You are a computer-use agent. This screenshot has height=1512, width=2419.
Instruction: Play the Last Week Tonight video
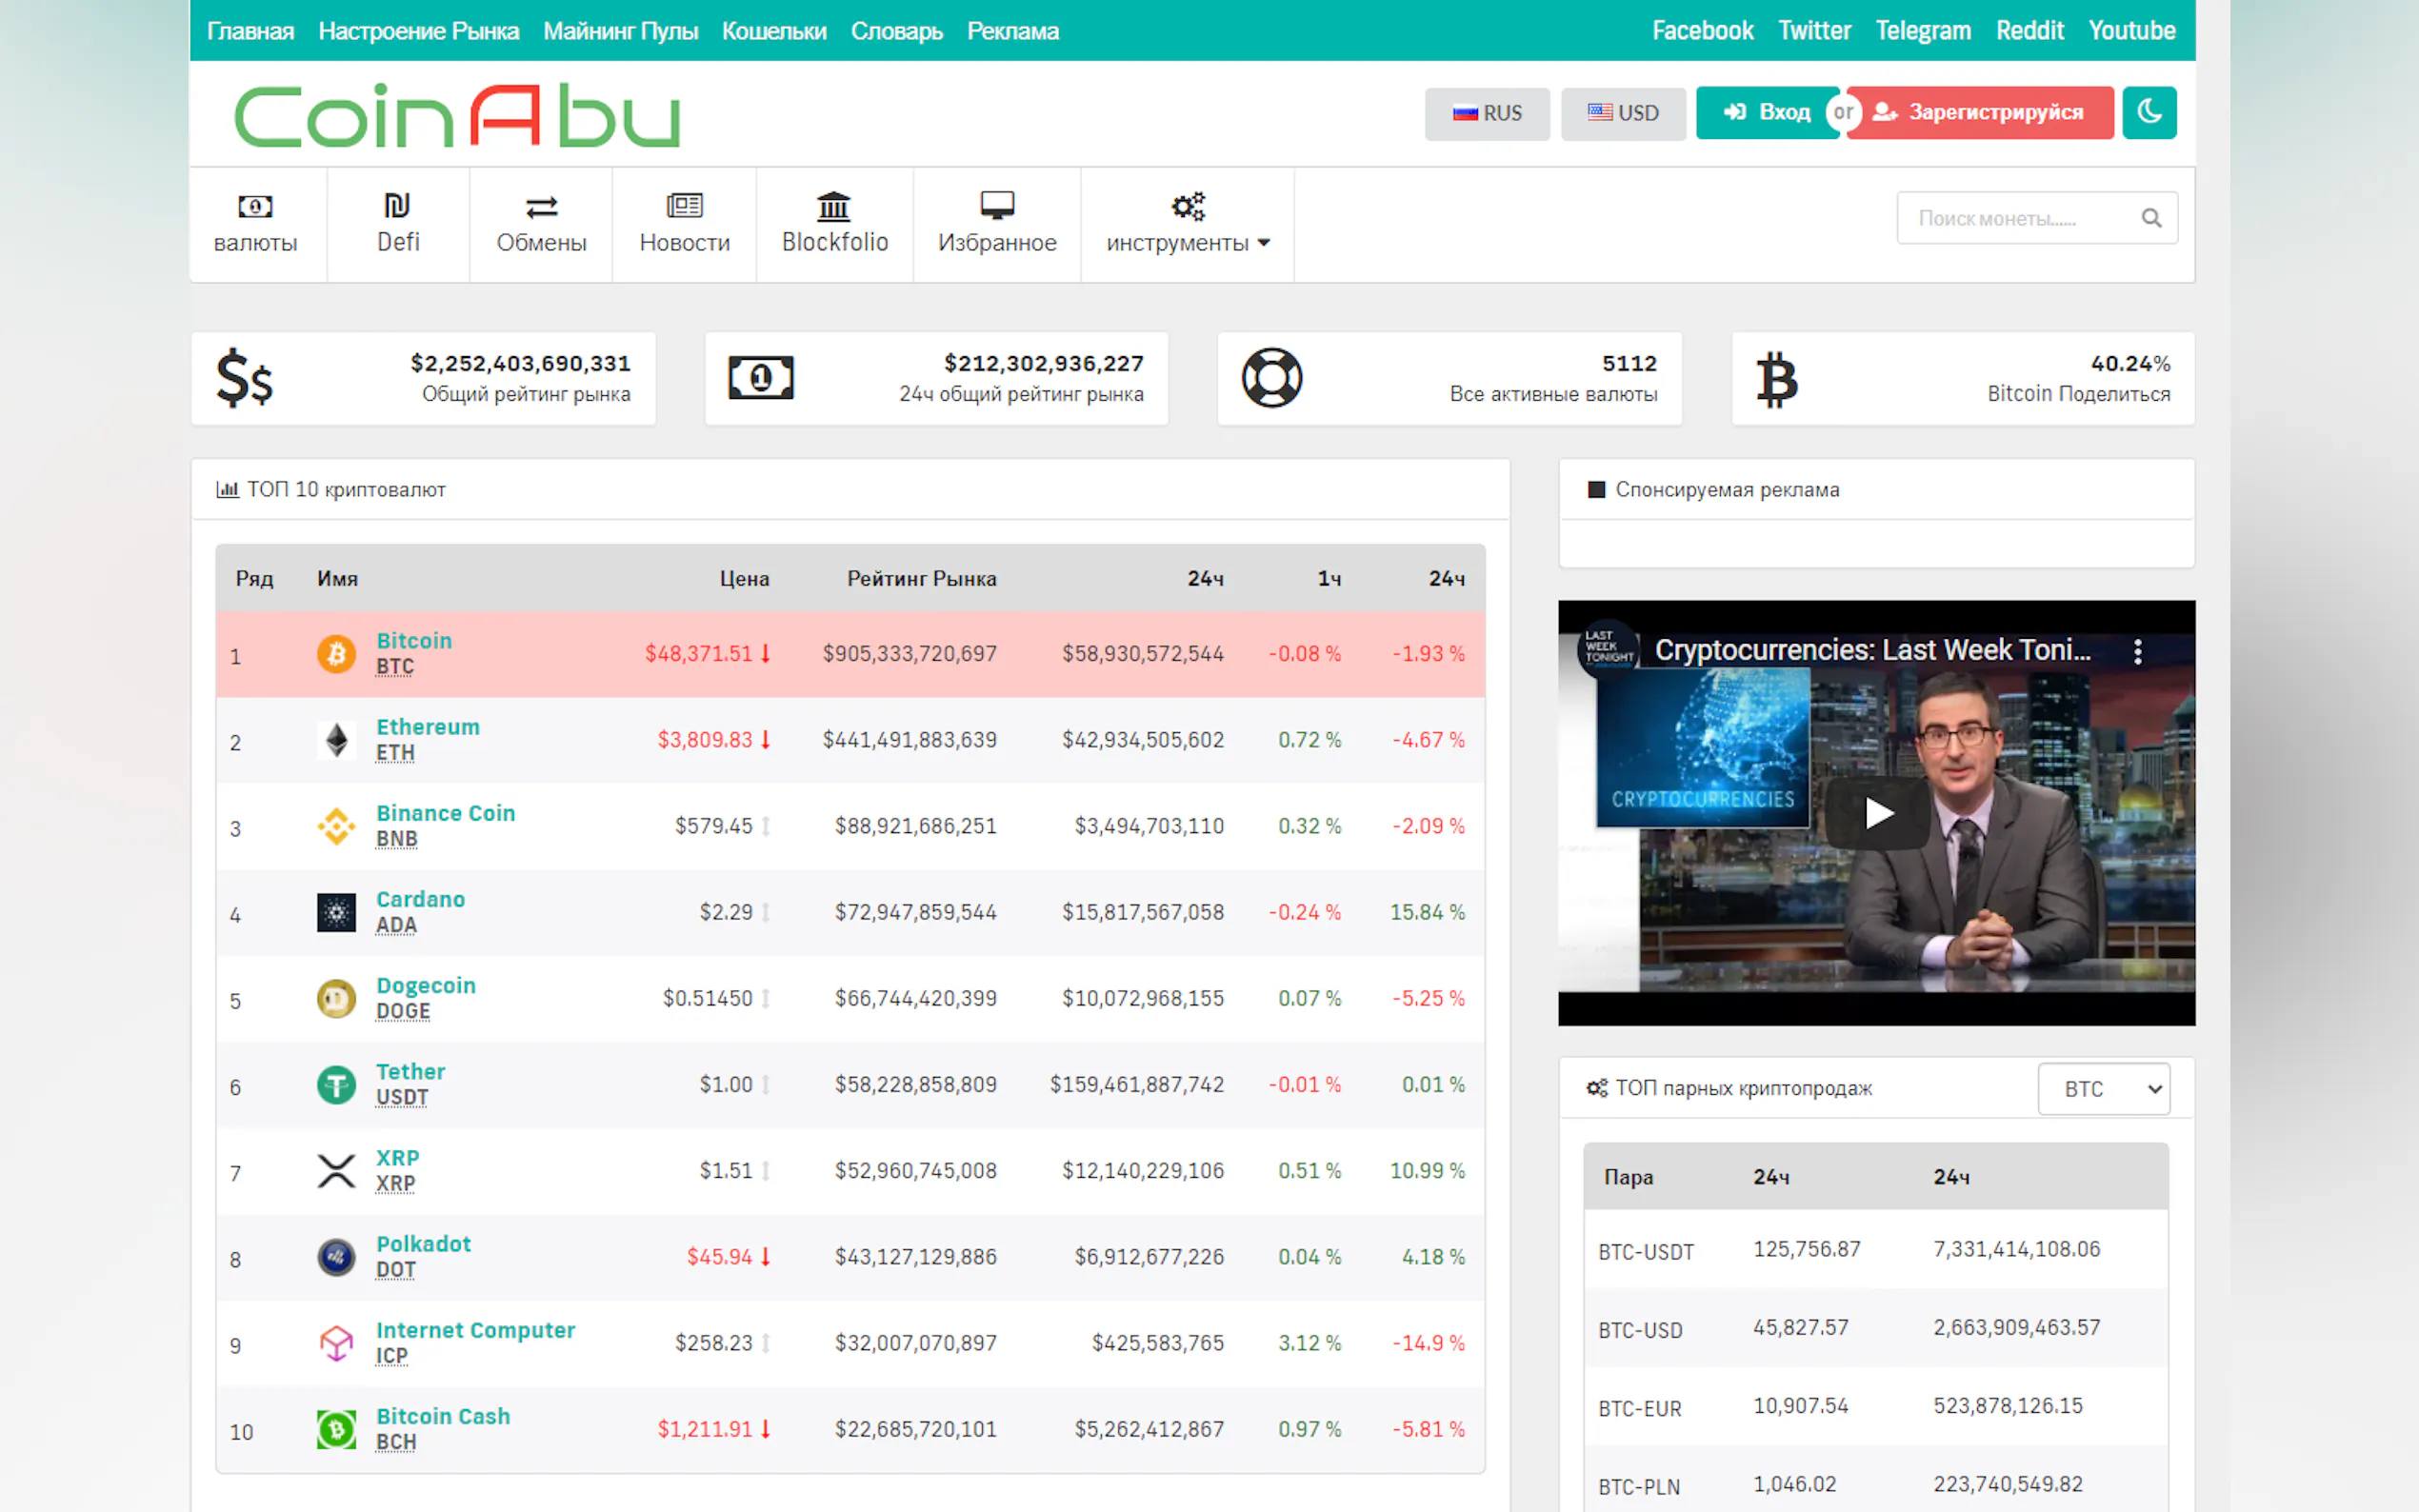(x=1877, y=813)
